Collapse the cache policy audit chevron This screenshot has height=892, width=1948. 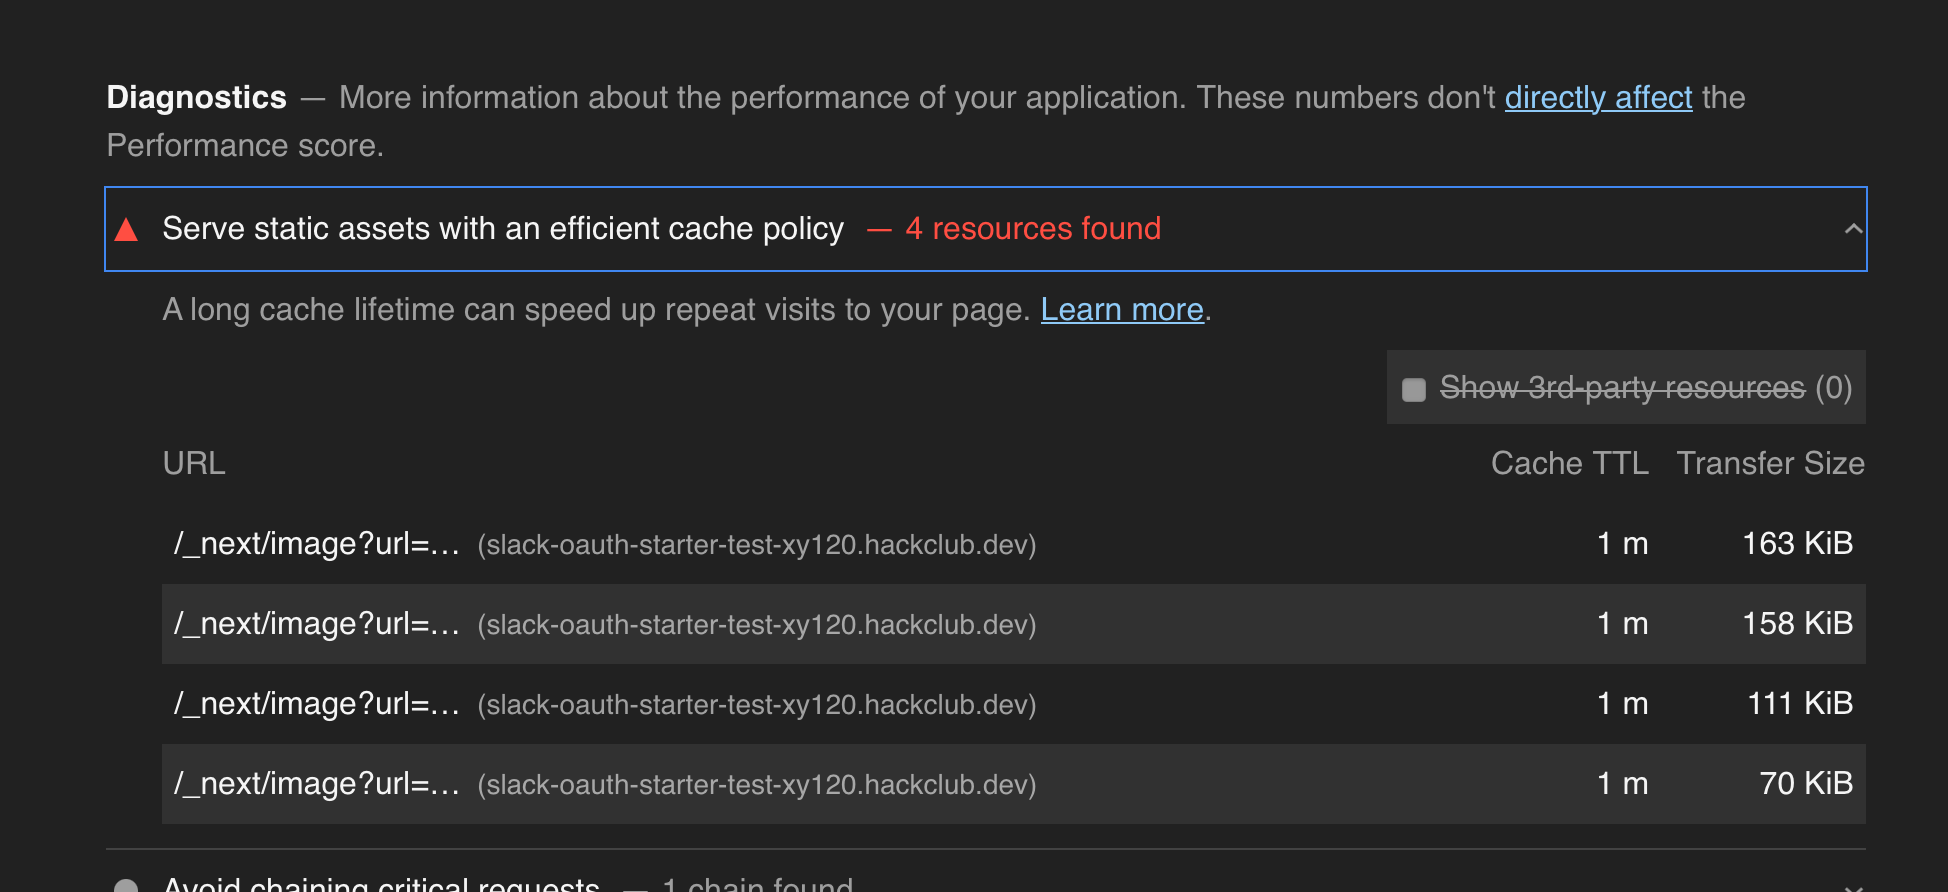coord(1853,229)
